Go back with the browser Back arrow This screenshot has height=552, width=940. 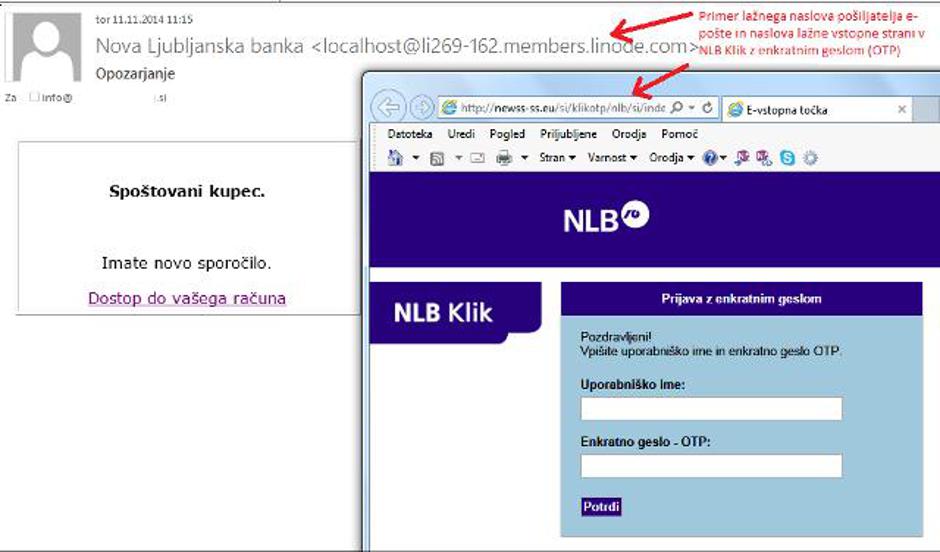tap(388, 108)
